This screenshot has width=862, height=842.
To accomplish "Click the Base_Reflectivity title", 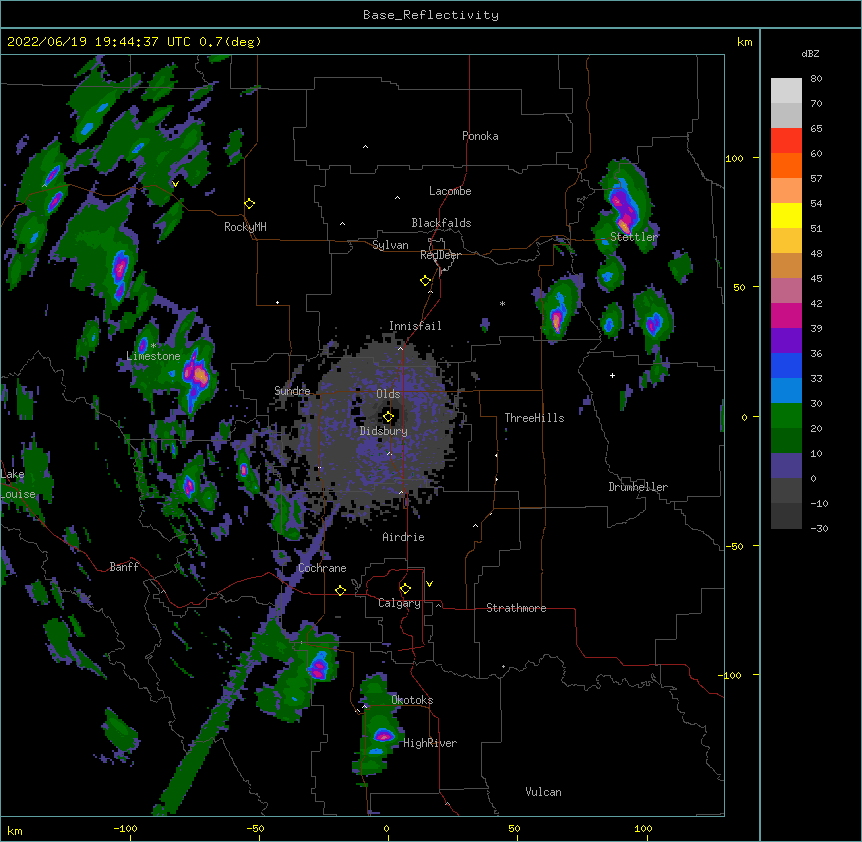I will point(431,15).
